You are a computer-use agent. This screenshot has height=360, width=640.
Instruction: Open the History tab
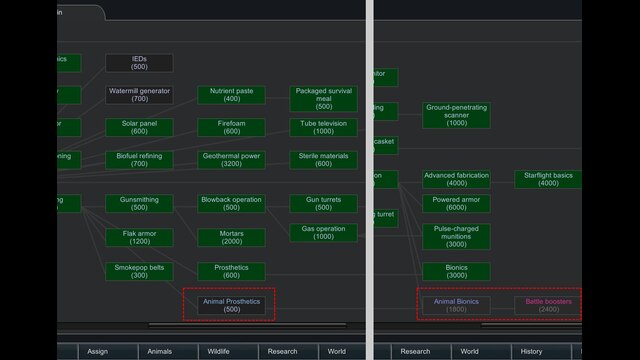541,351
